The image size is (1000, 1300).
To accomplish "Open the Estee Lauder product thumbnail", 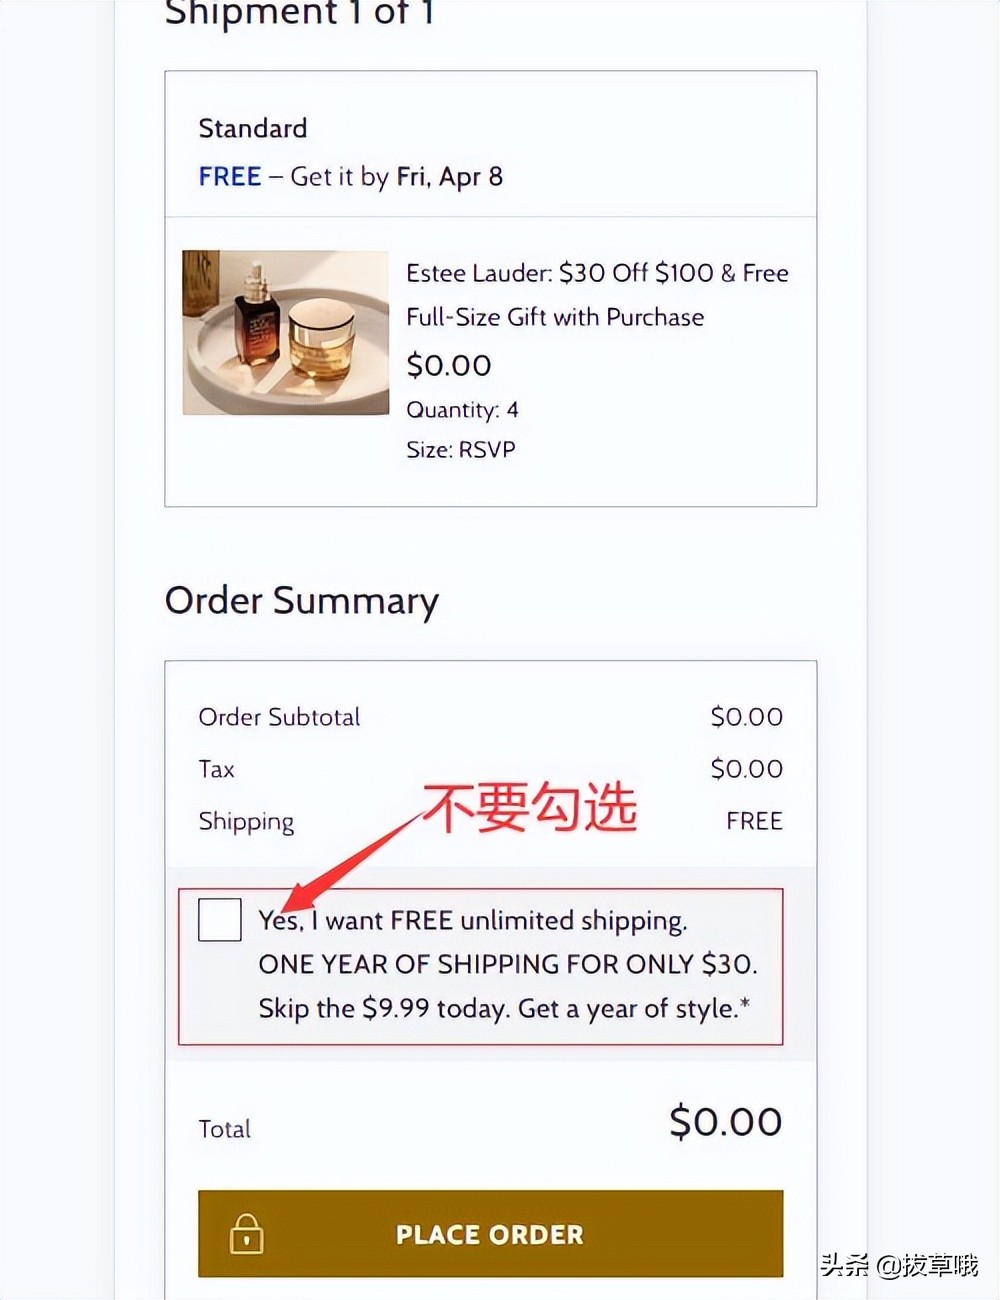I will [x=285, y=332].
